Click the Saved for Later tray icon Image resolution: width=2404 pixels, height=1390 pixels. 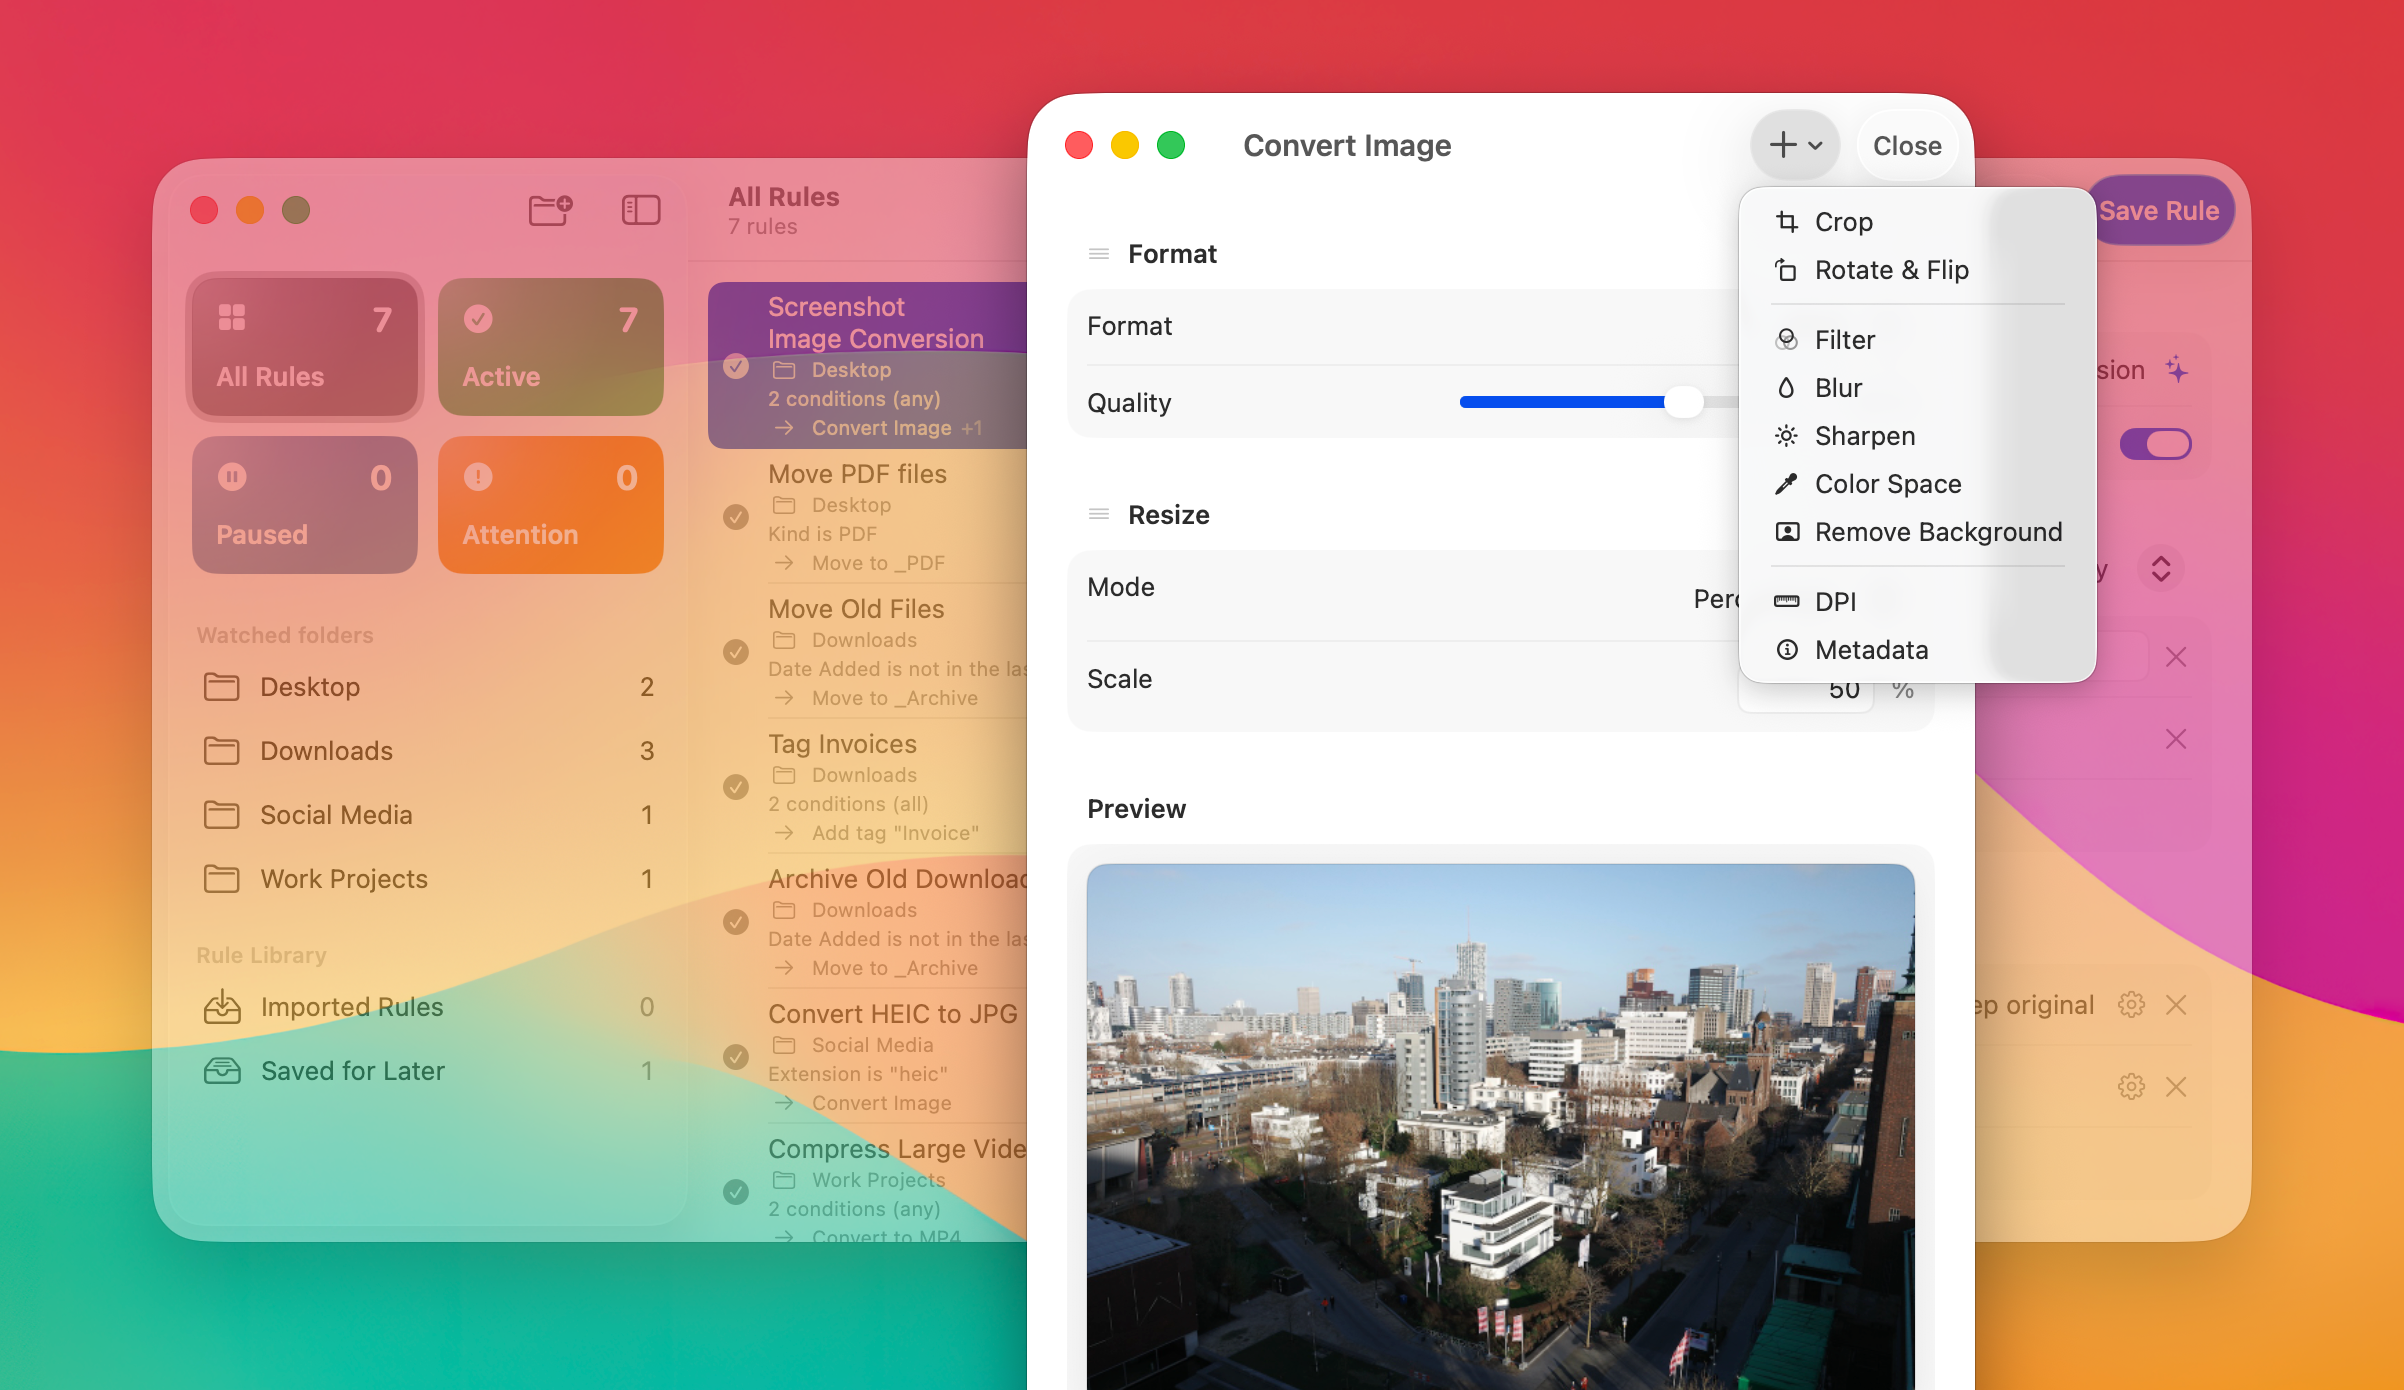[222, 1071]
